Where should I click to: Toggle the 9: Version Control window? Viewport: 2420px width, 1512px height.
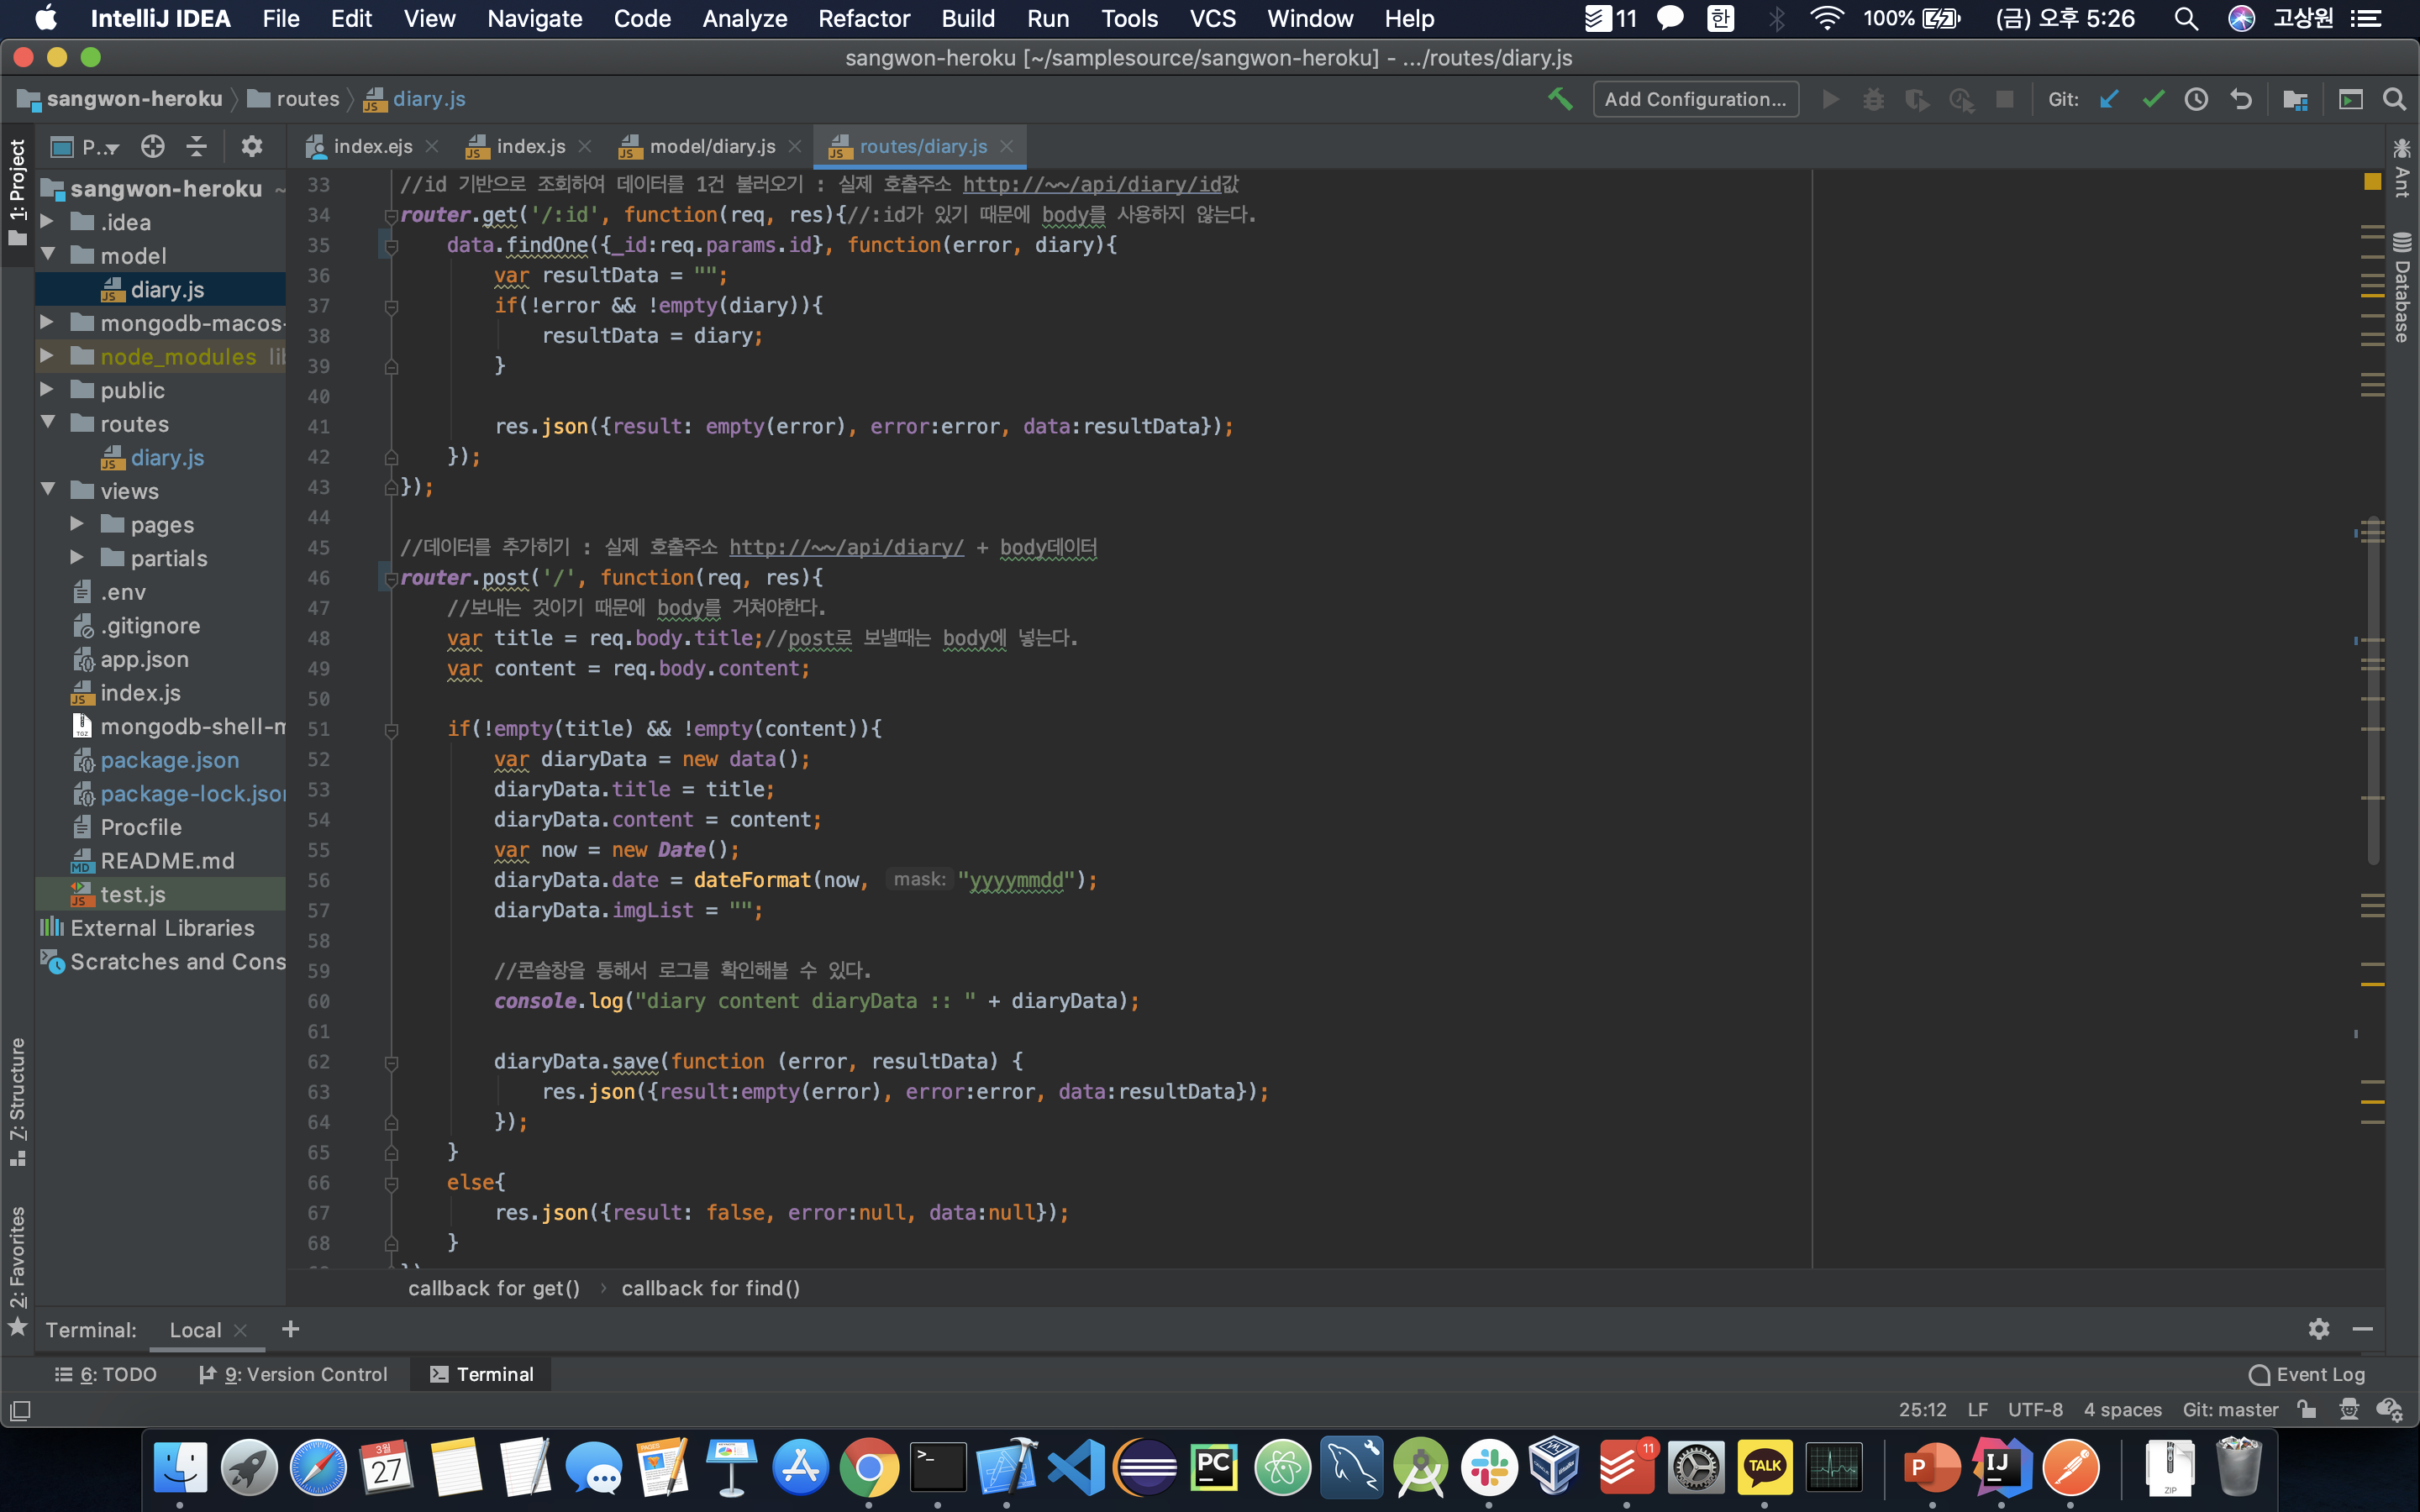pos(294,1374)
